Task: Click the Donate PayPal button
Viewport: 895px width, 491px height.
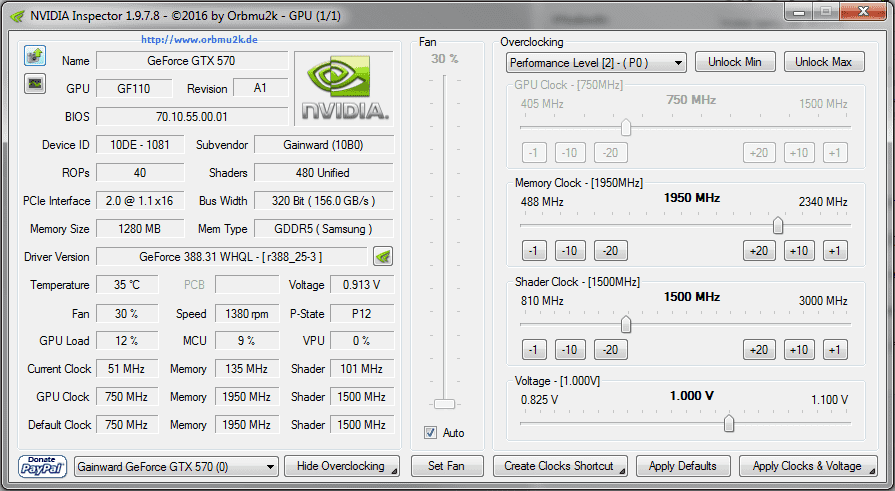Action: pyautogui.click(x=42, y=466)
